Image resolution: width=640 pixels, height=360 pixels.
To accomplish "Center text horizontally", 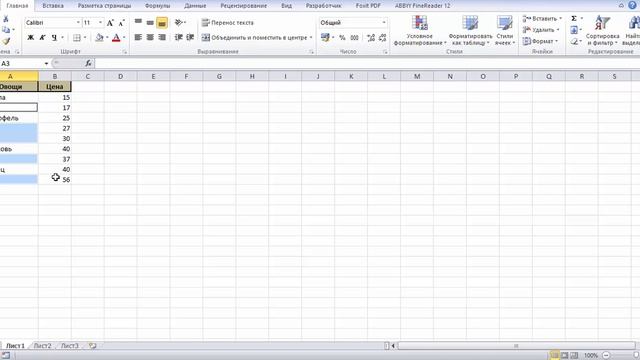I will pos(150,38).
